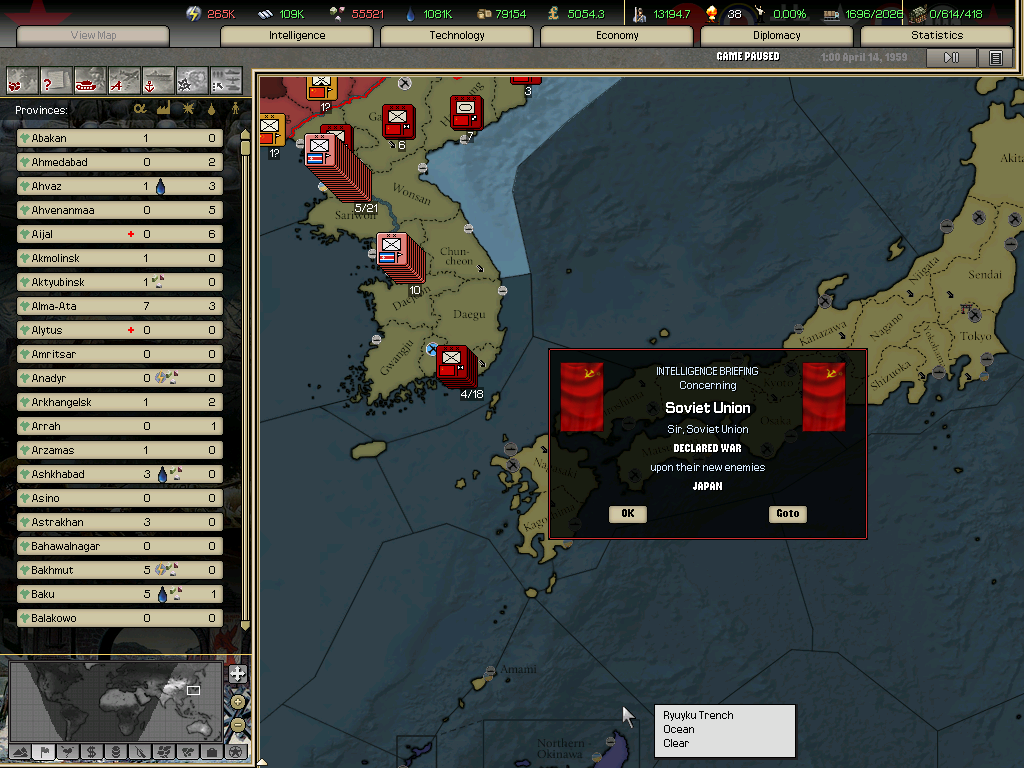The width and height of the screenshot is (1024, 768).
Task: Switch to political map mode (flag button)
Action: (43, 751)
